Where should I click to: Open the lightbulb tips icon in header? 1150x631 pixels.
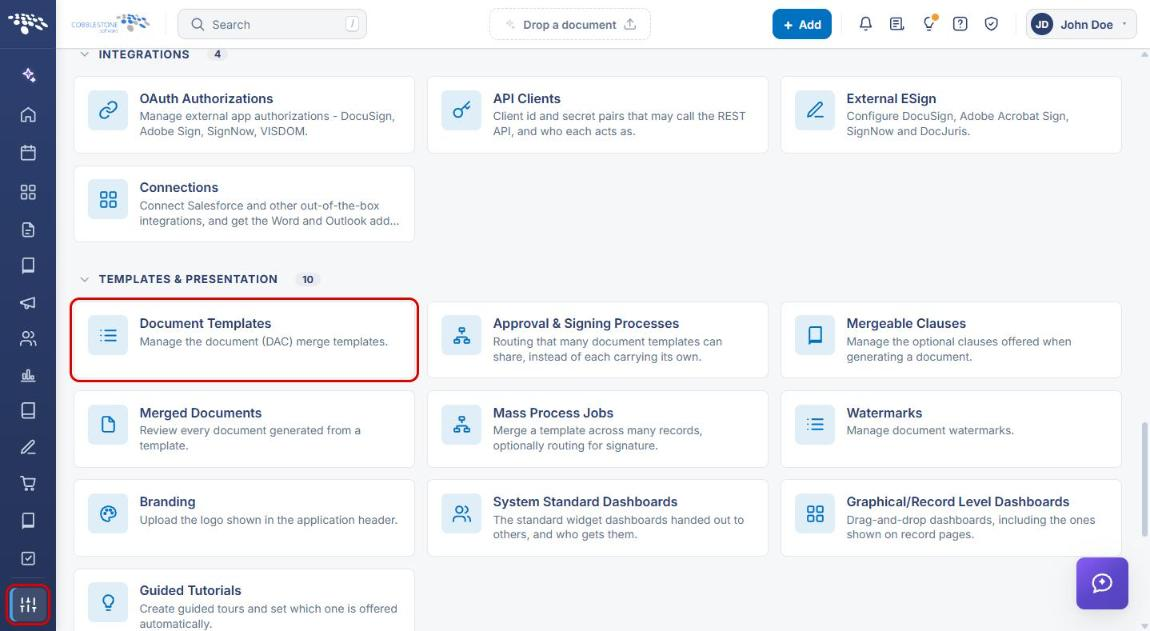point(929,24)
